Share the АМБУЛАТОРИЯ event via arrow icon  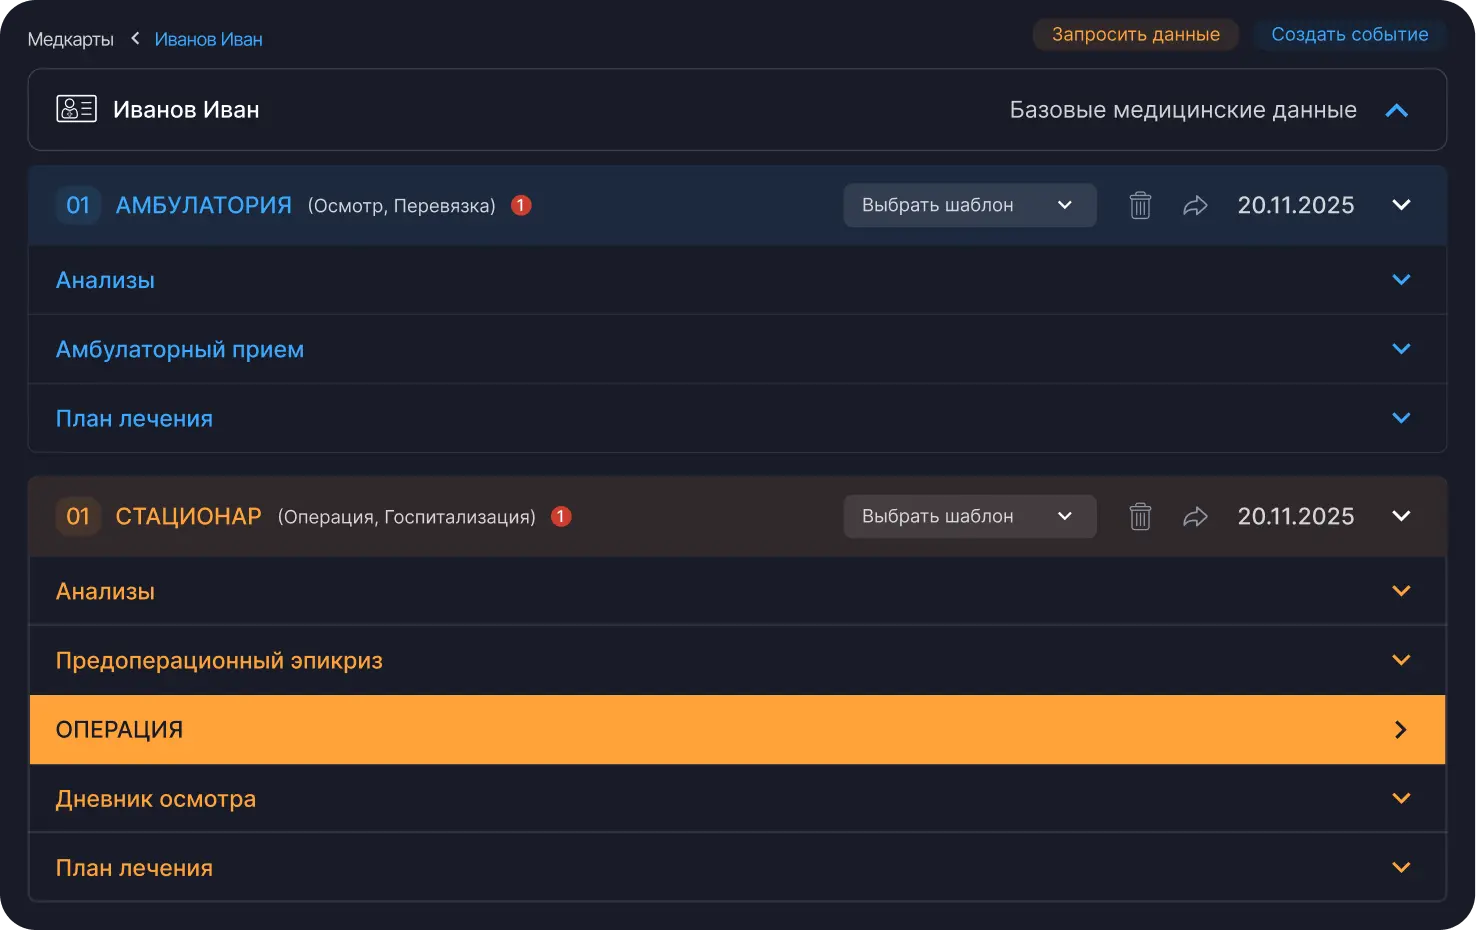click(x=1195, y=205)
